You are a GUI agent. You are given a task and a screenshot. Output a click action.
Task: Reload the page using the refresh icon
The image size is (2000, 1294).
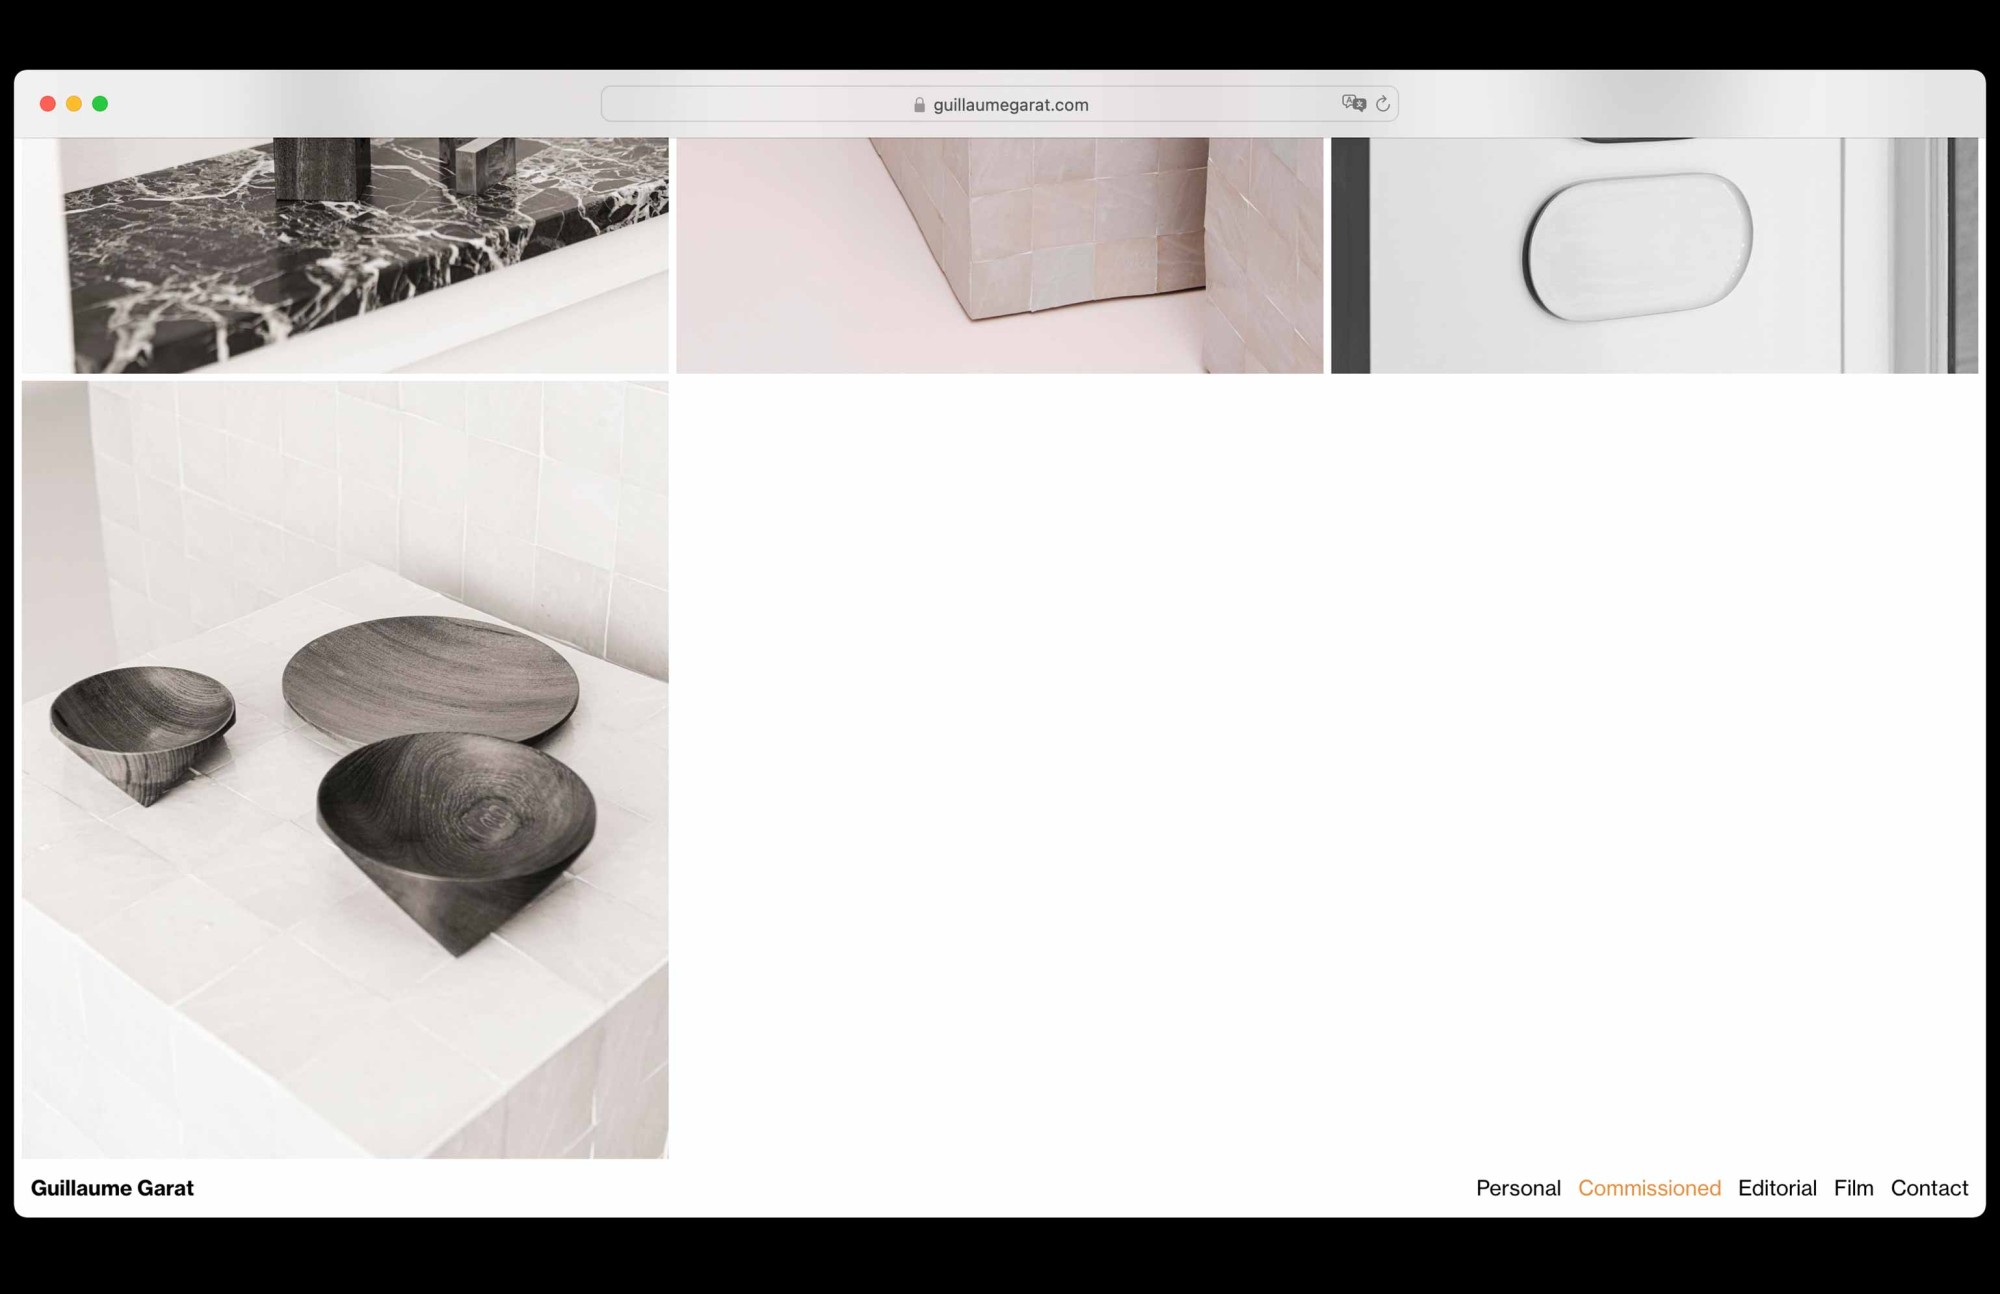click(x=1383, y=104)
